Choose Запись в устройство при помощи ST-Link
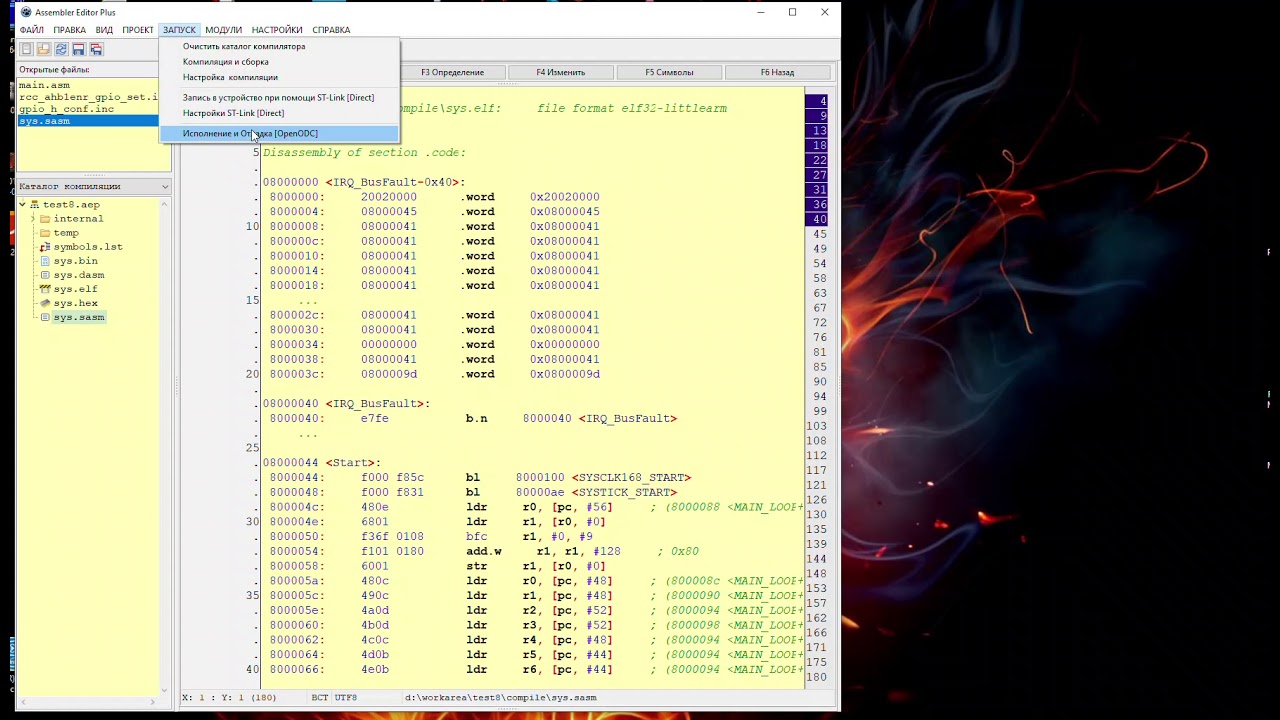This screenshot has width=1280, height=720. click(279, 97)
